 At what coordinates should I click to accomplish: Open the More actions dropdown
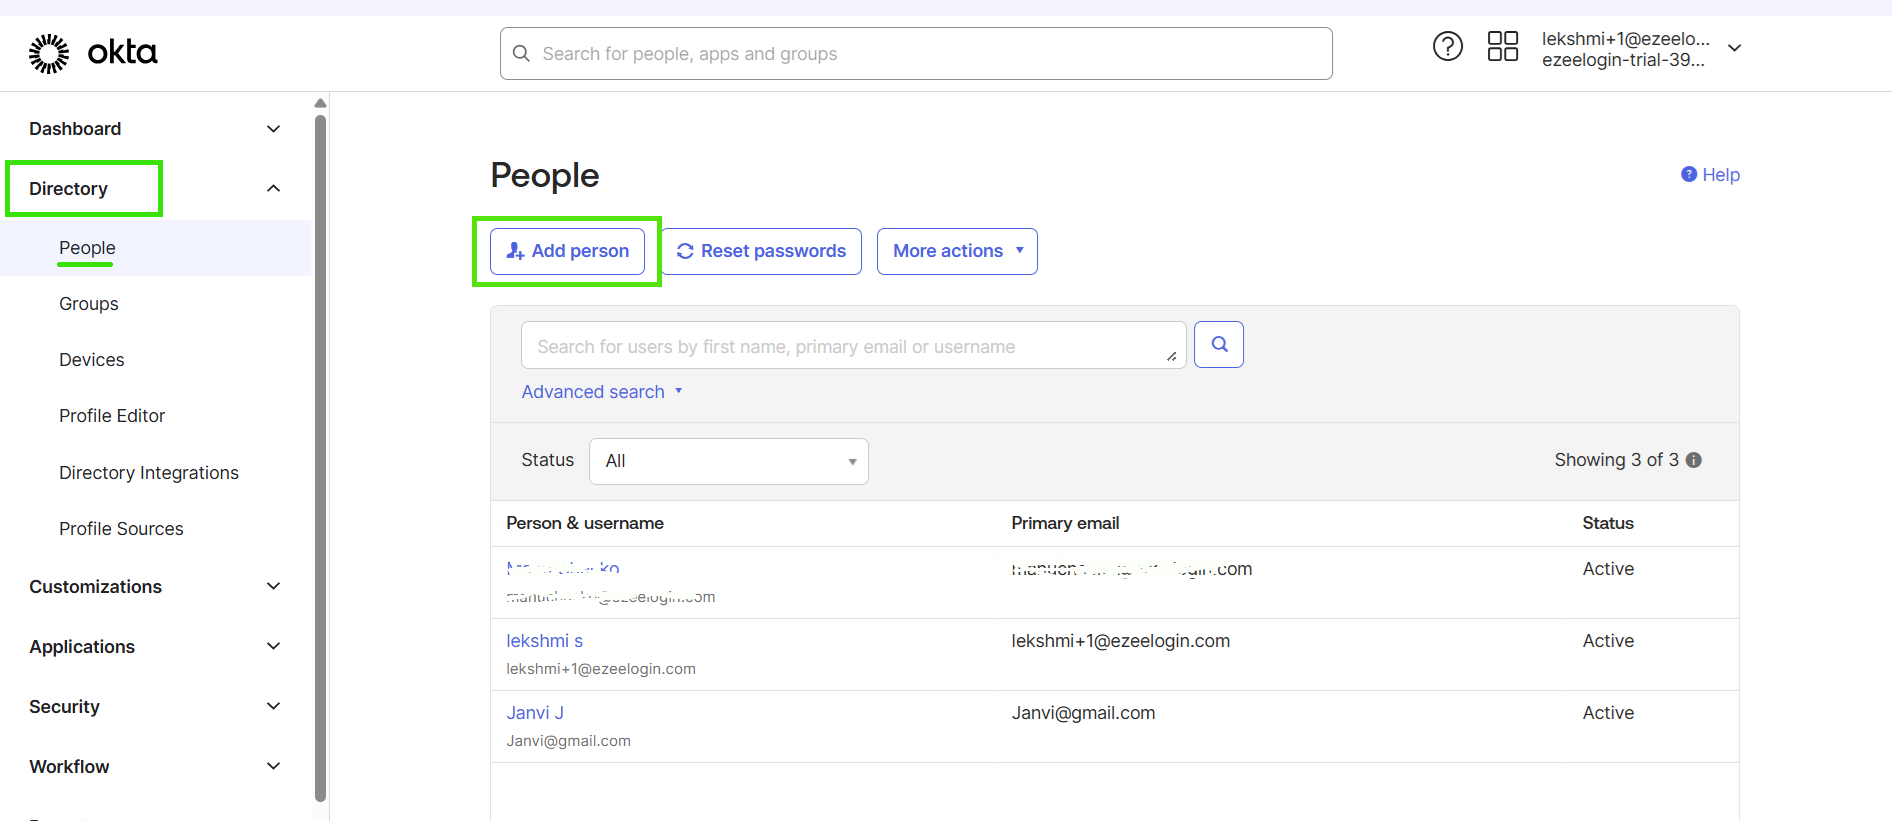(x=957, y=251)
